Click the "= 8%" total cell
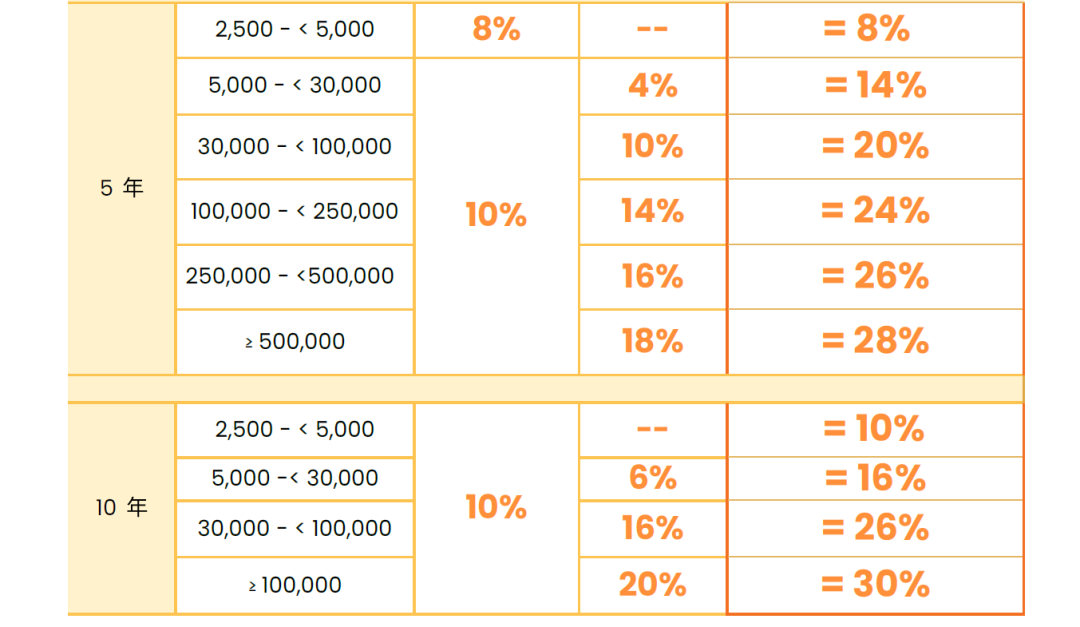This screenshot has height=627, width=1080. point(875,29)
